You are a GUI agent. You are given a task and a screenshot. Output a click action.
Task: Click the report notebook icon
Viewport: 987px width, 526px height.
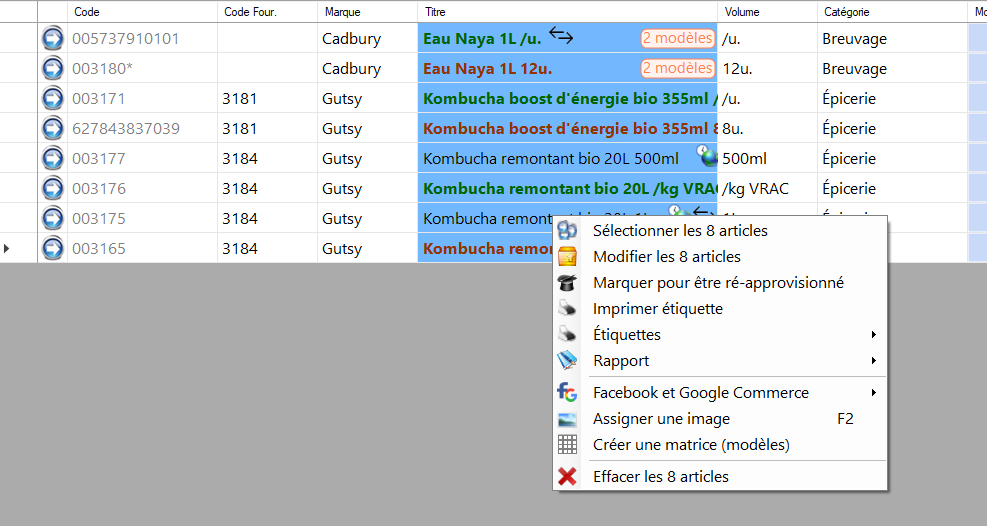(x=567, y=360)
